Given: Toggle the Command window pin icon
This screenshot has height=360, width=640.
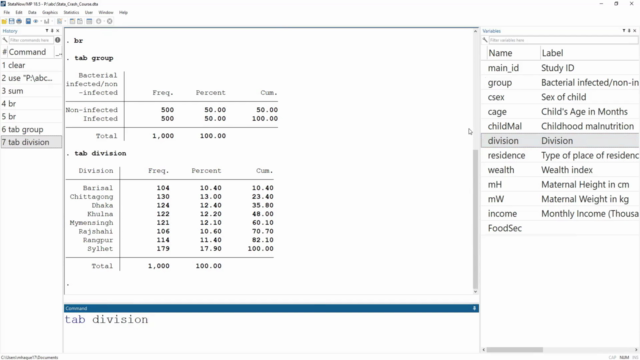Looking at the screenshot, I should (474, 308).
